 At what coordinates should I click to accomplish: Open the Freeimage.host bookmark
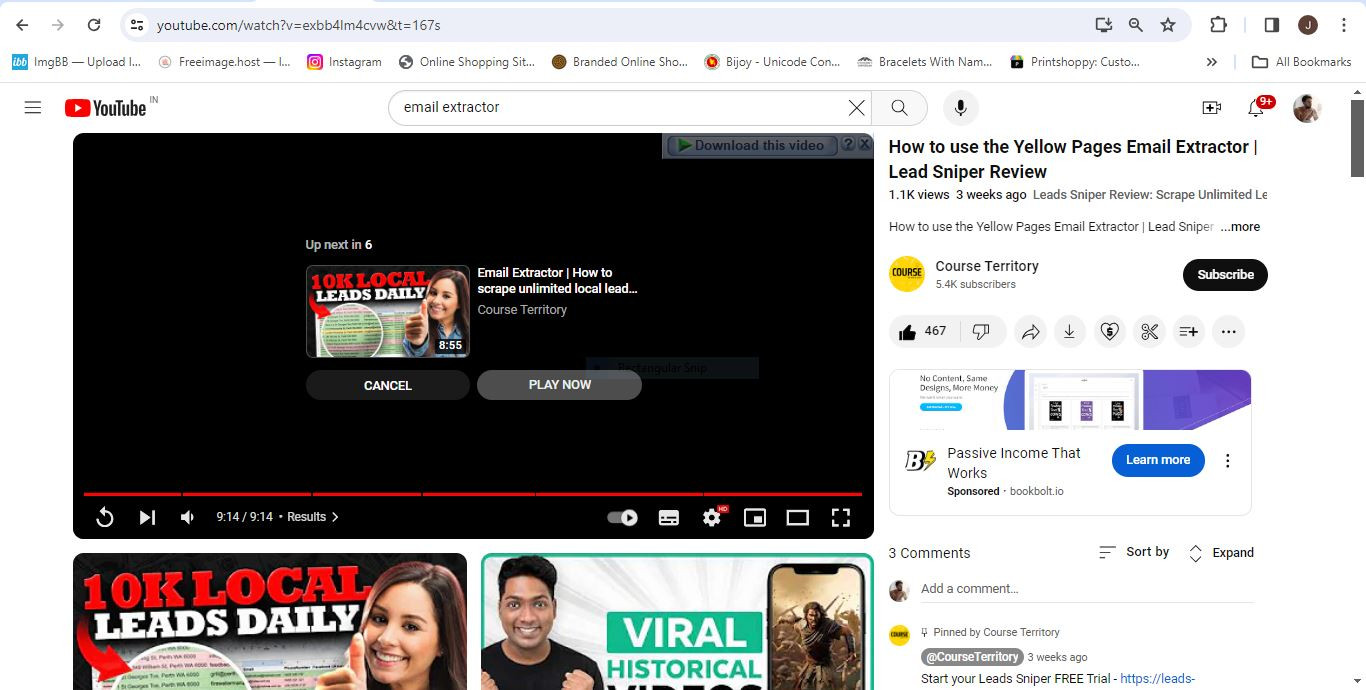[224, 62]
